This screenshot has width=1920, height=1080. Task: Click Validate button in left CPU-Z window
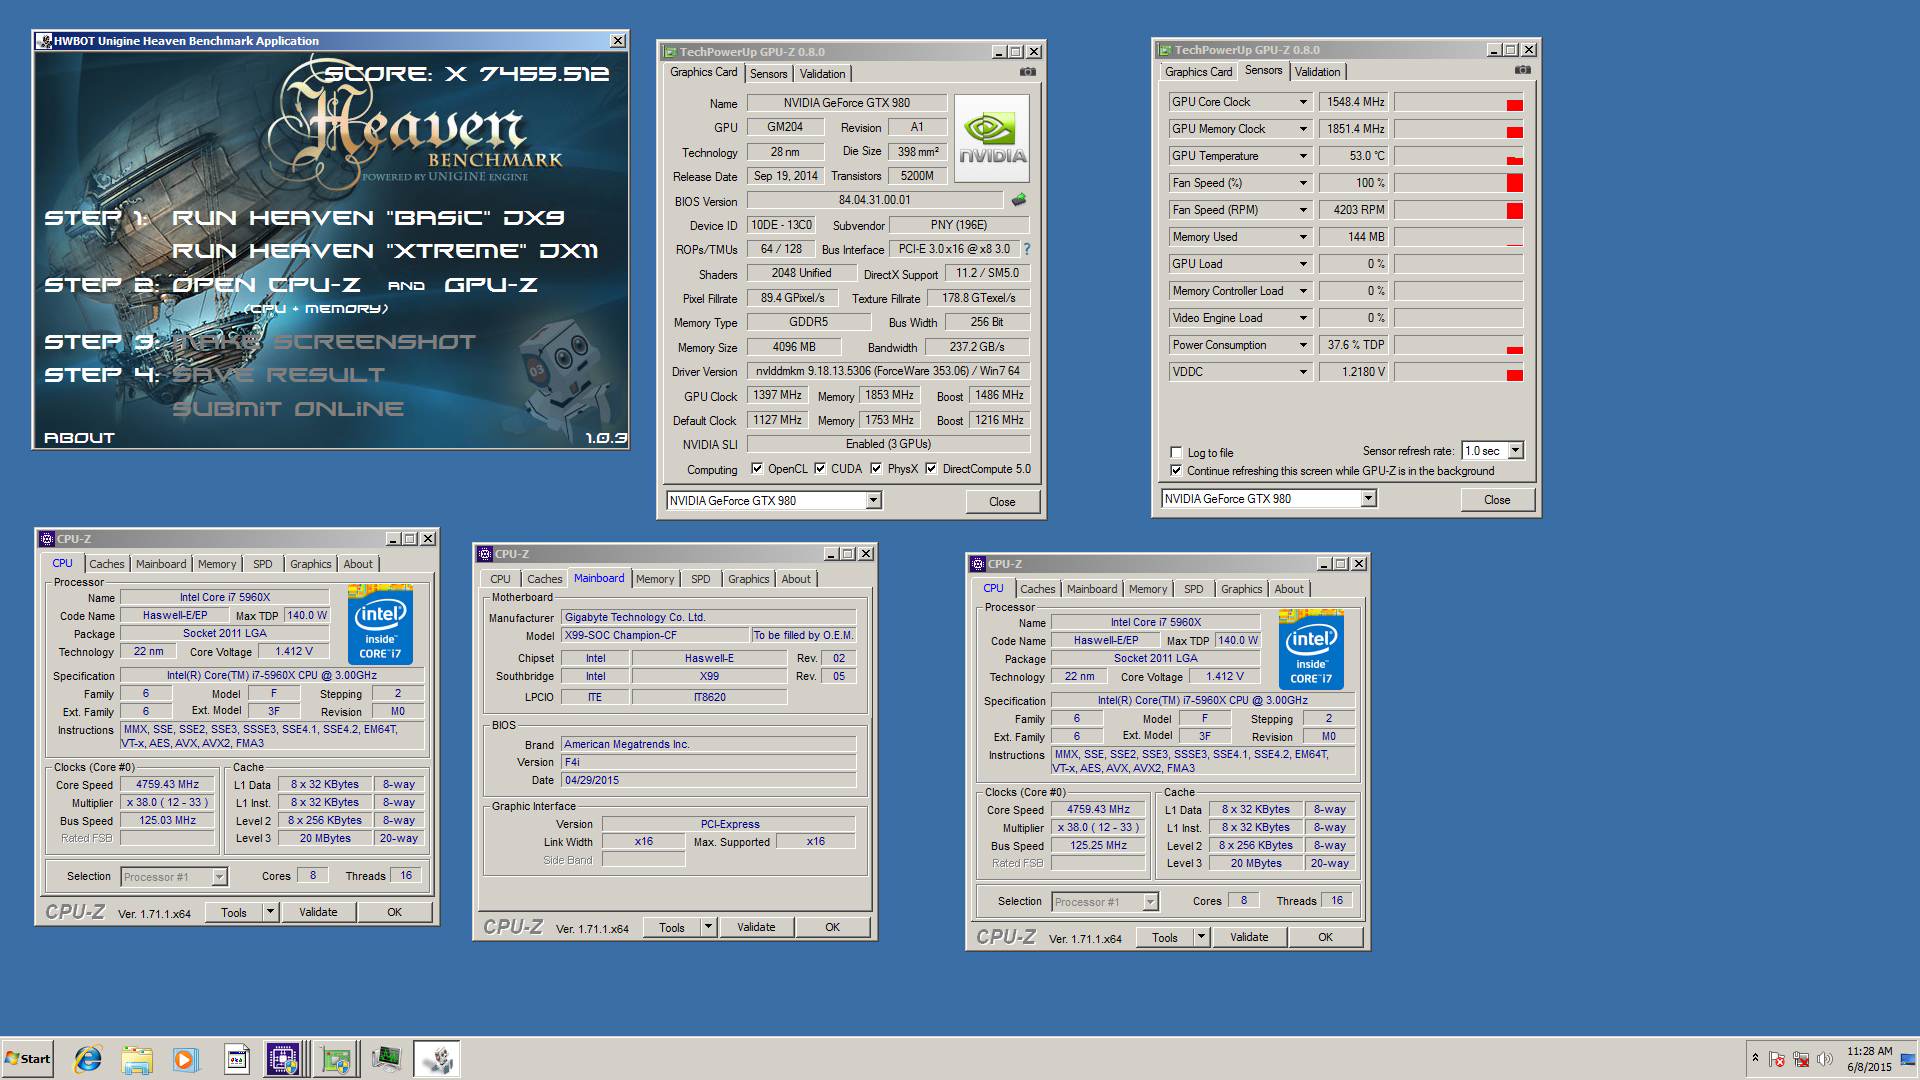click(x=318, y=912)
